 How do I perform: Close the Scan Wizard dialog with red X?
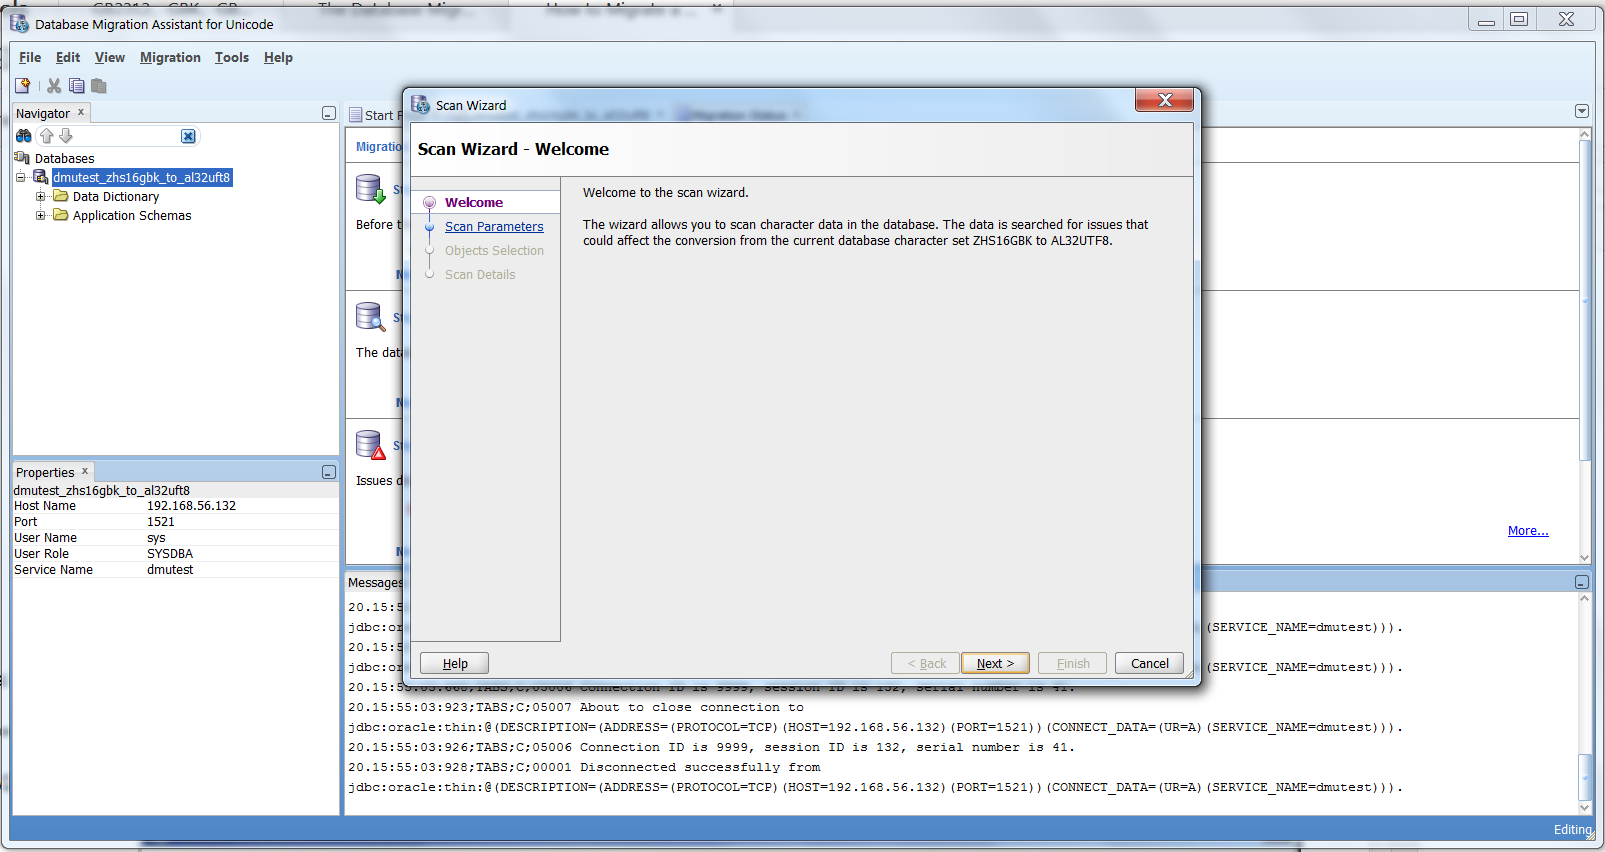(x=1164, y=100)
